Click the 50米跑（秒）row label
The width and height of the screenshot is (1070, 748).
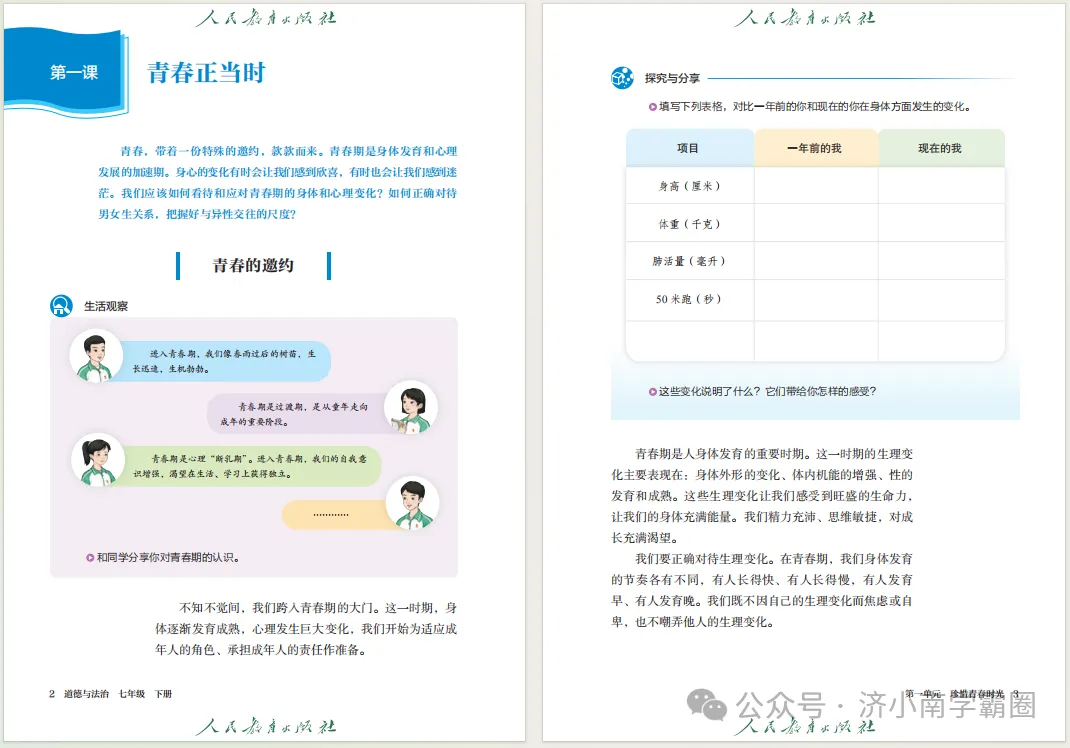tap(689, 299)
